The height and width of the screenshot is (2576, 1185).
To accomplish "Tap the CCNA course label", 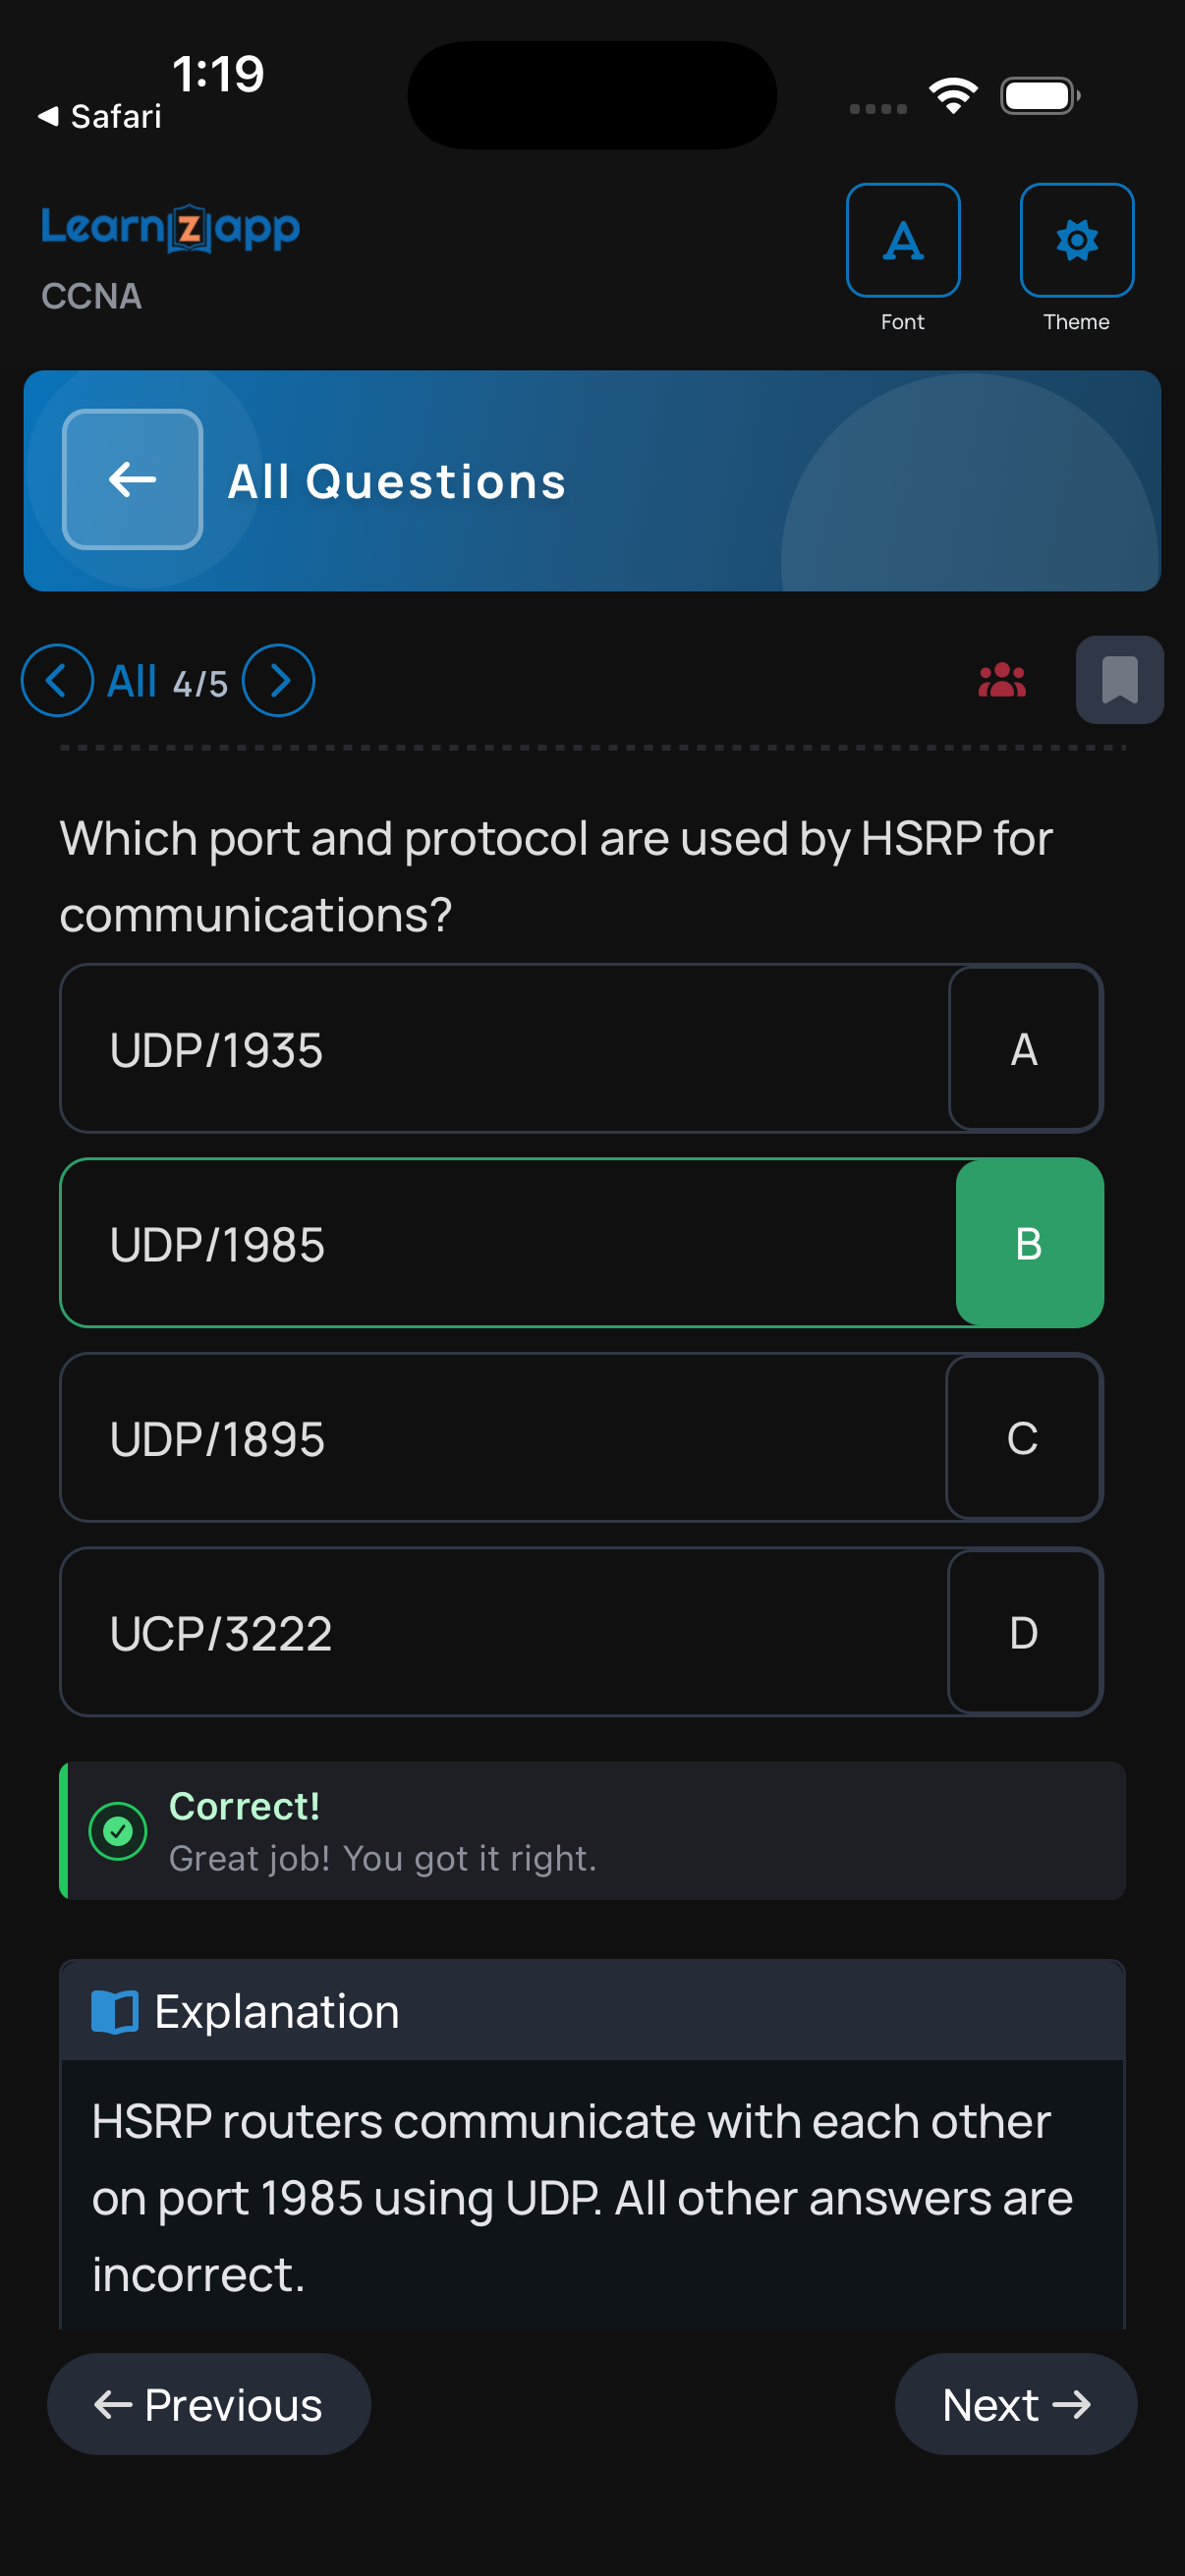I will pyautogui.click(x=91, y=296).
